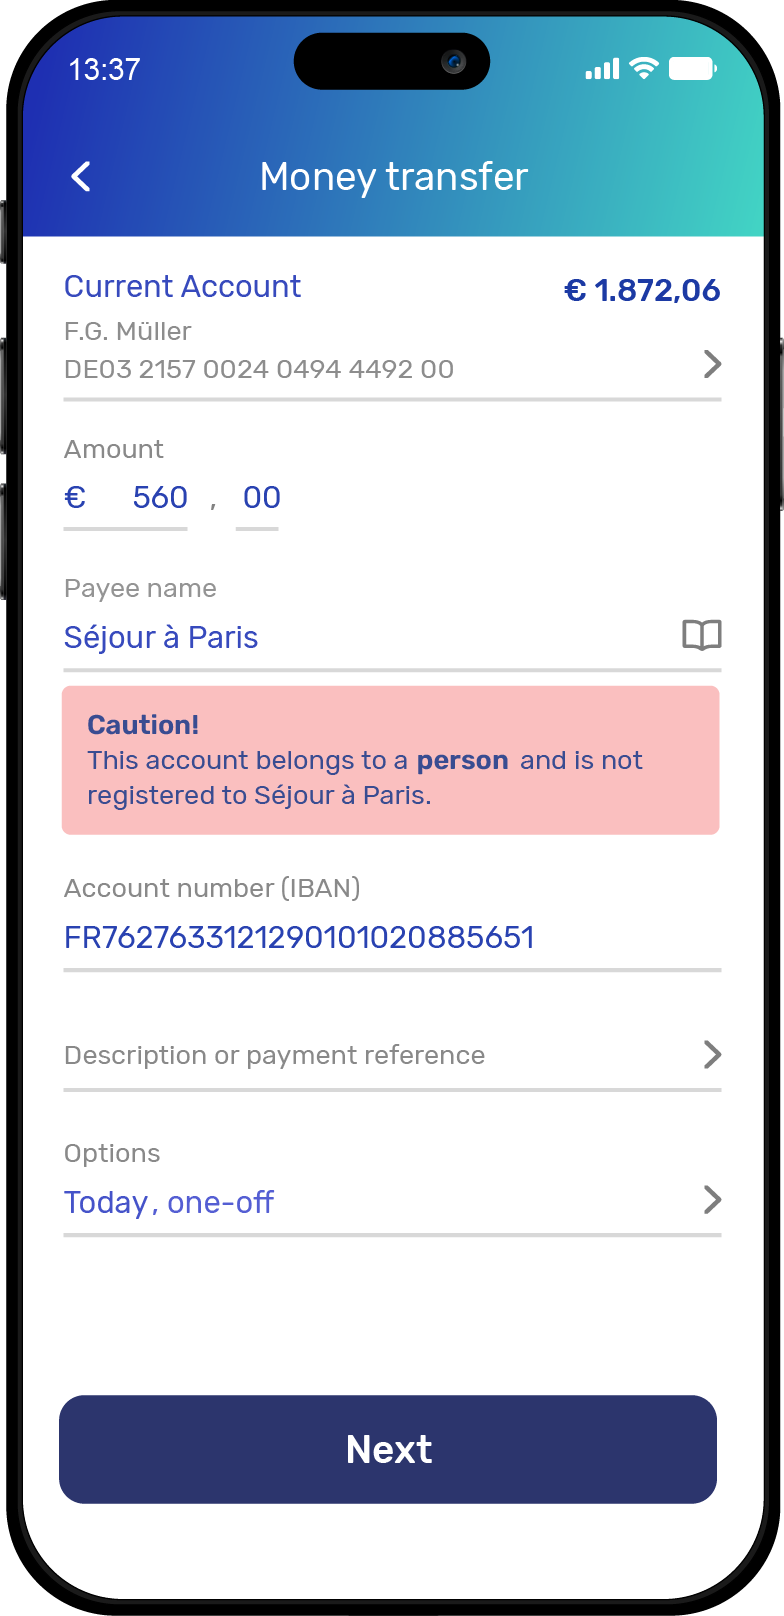Viewport: 784px width, 1616px height.
Task: Tap the Current Account title
Action: (182, 286)
